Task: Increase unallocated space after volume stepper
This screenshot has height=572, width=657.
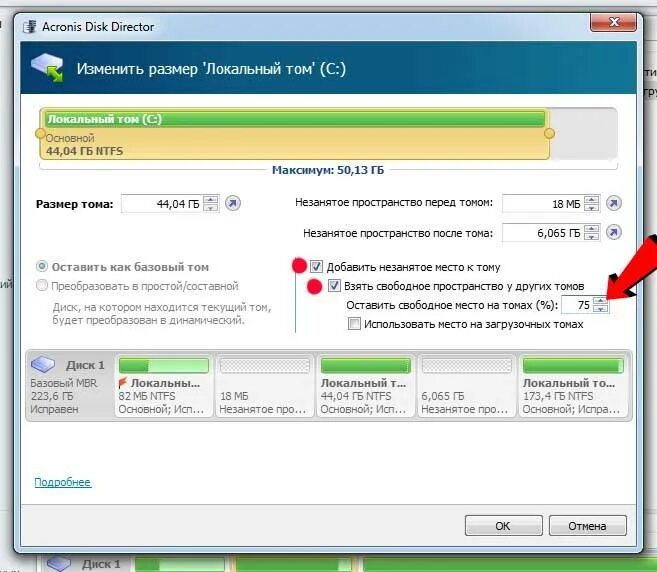Action: pos(592,228)
